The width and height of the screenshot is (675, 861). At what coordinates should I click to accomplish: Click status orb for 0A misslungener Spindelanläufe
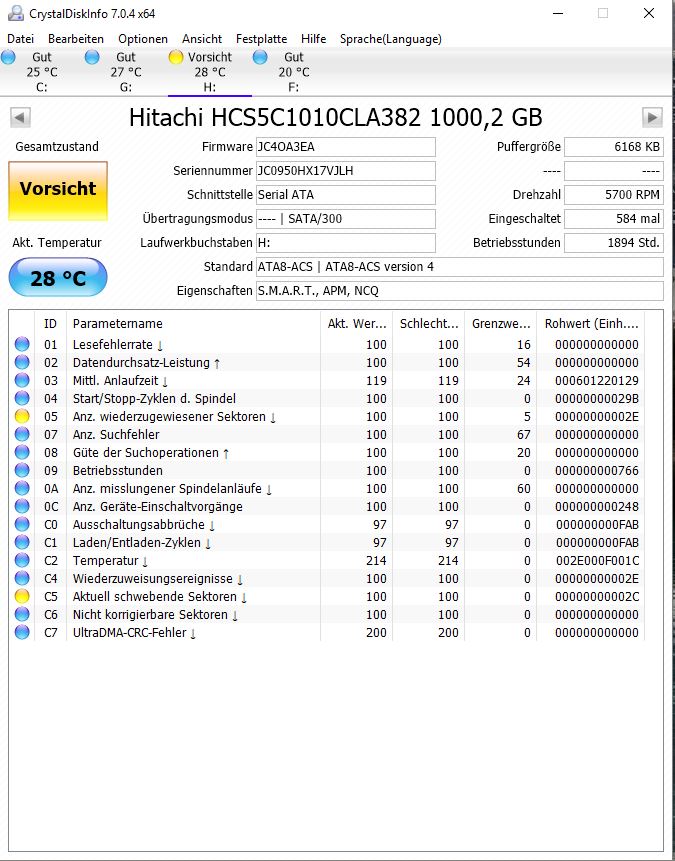tap(22, 488)
